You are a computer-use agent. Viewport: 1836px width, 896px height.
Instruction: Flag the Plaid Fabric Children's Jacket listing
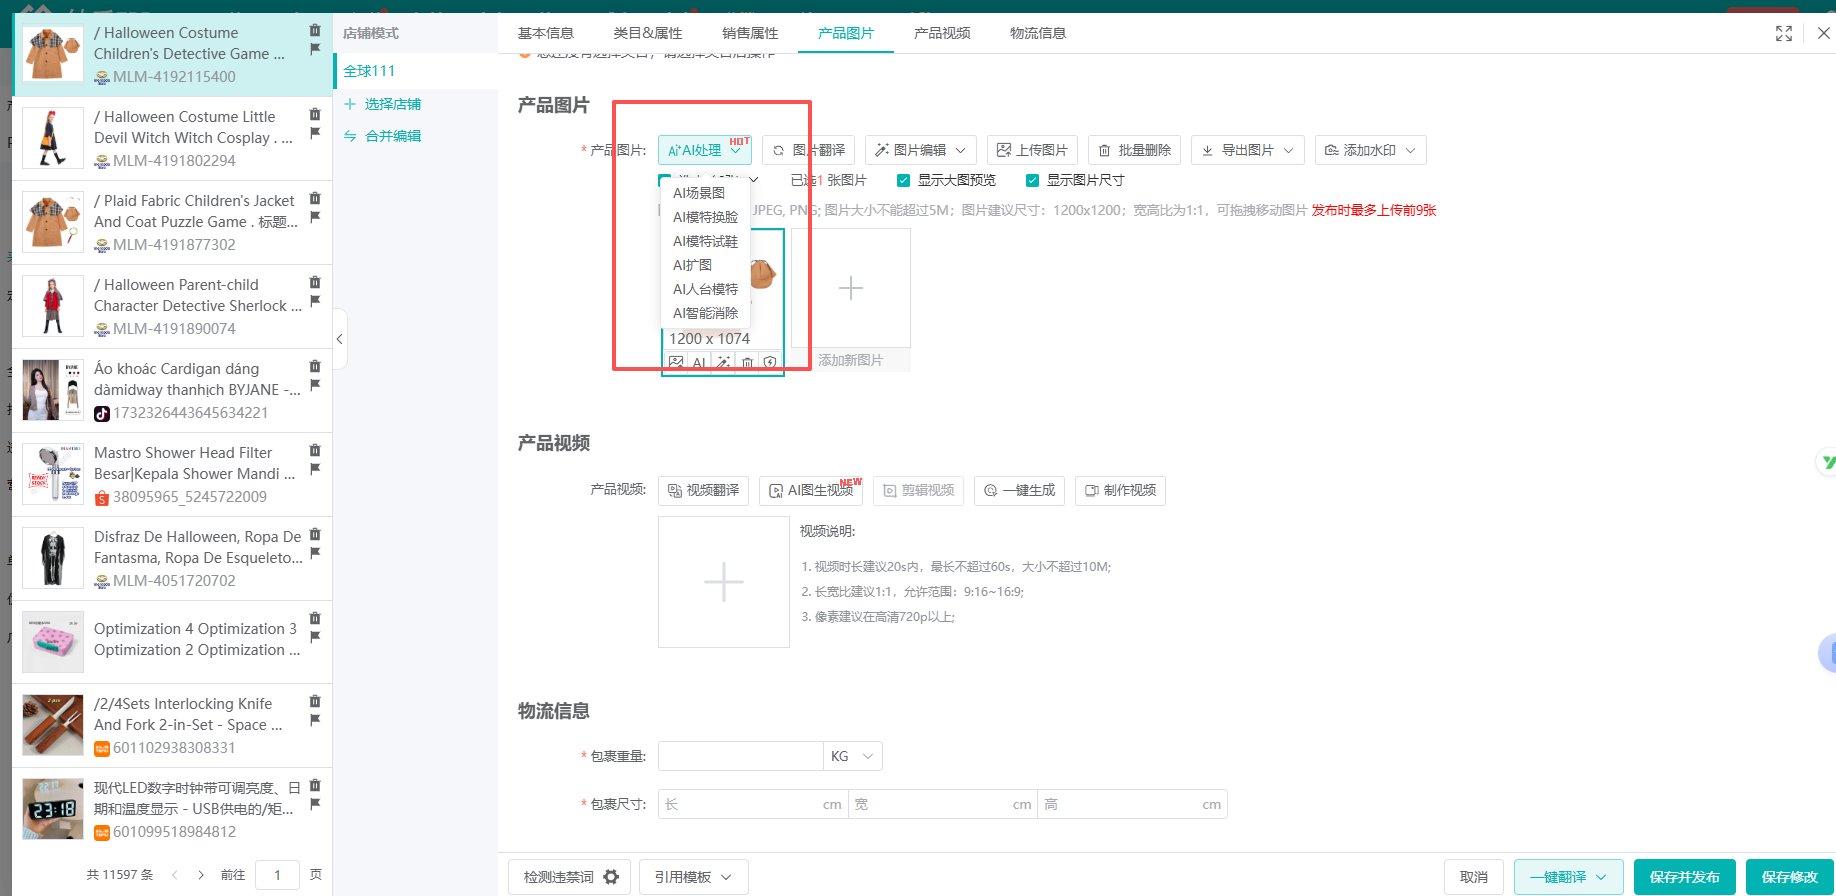[x=315, y=217]
